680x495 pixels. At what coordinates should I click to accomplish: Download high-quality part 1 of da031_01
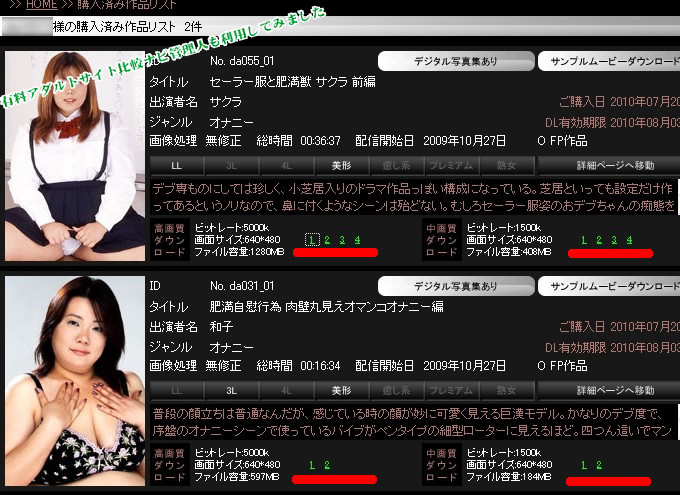click(312, 465)
